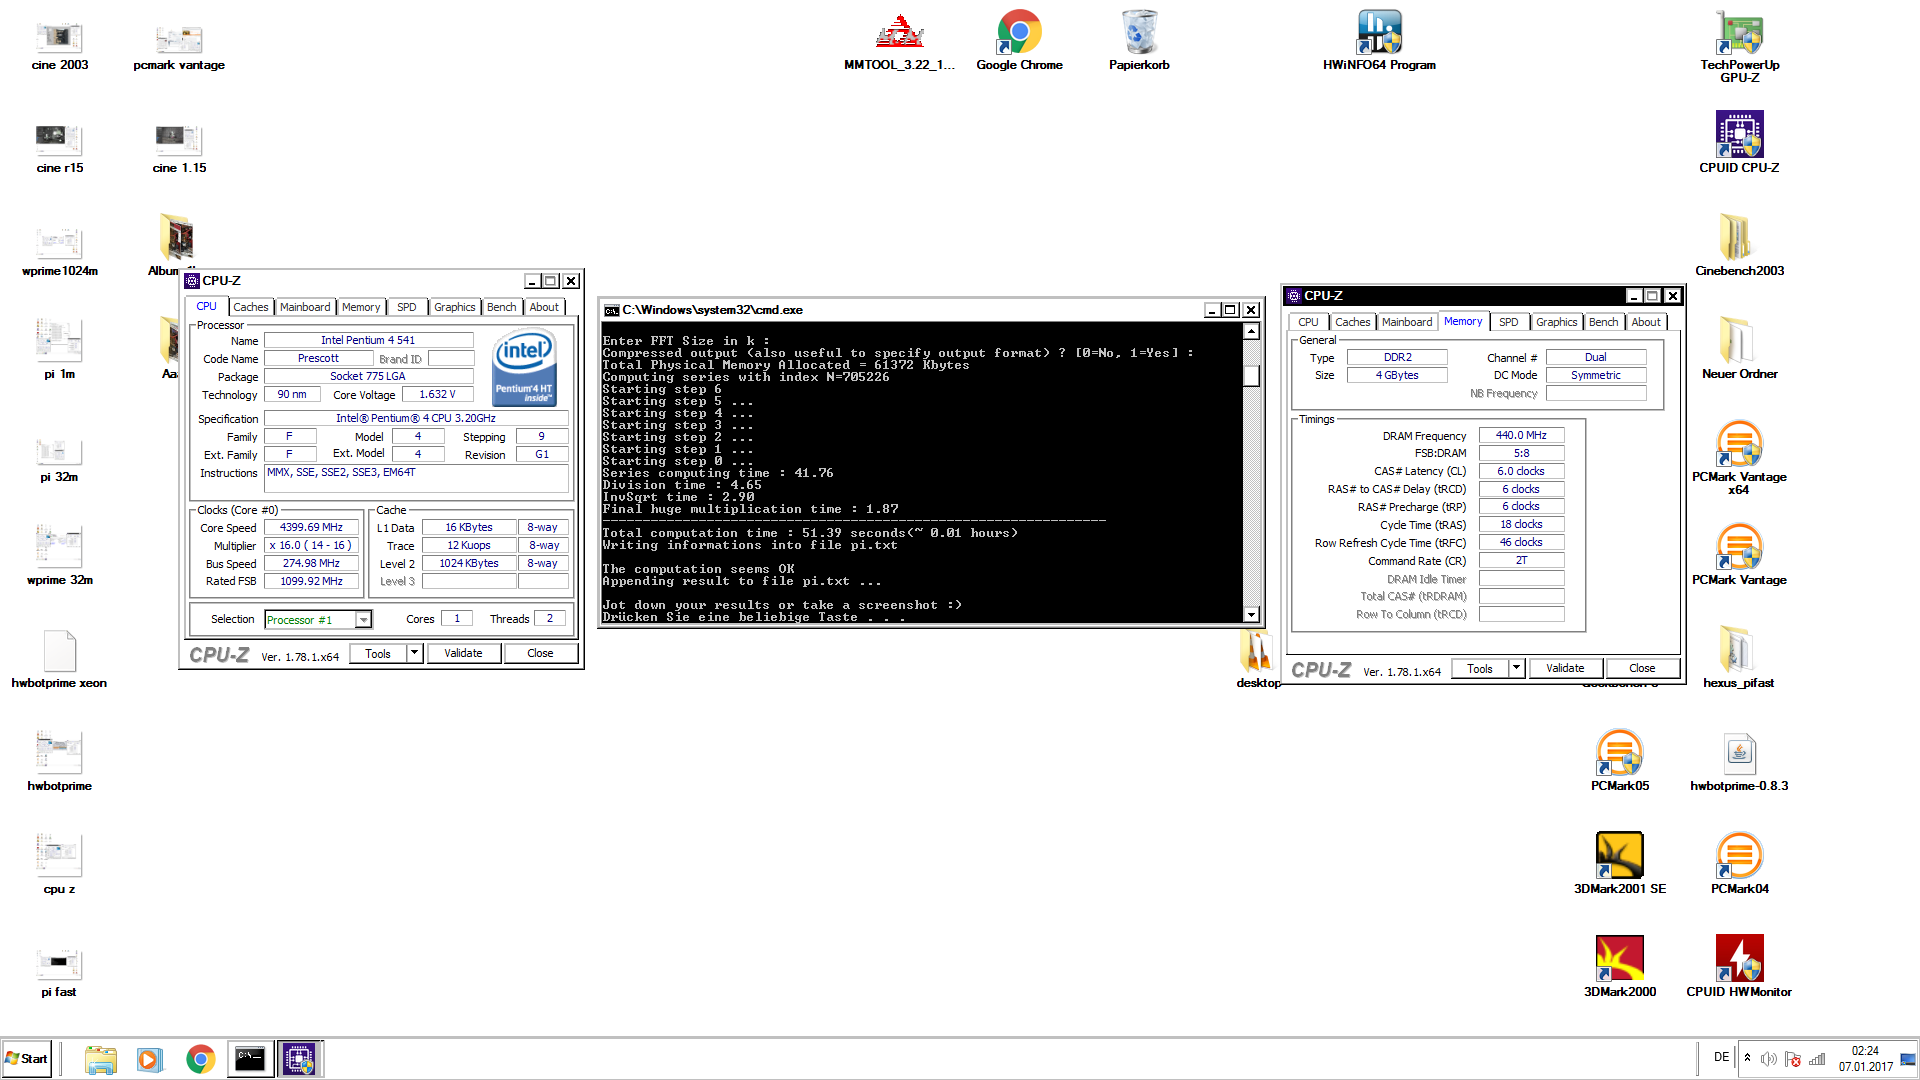
Task: Open the cine r15 desktop icon
Action: click(60, 148)
